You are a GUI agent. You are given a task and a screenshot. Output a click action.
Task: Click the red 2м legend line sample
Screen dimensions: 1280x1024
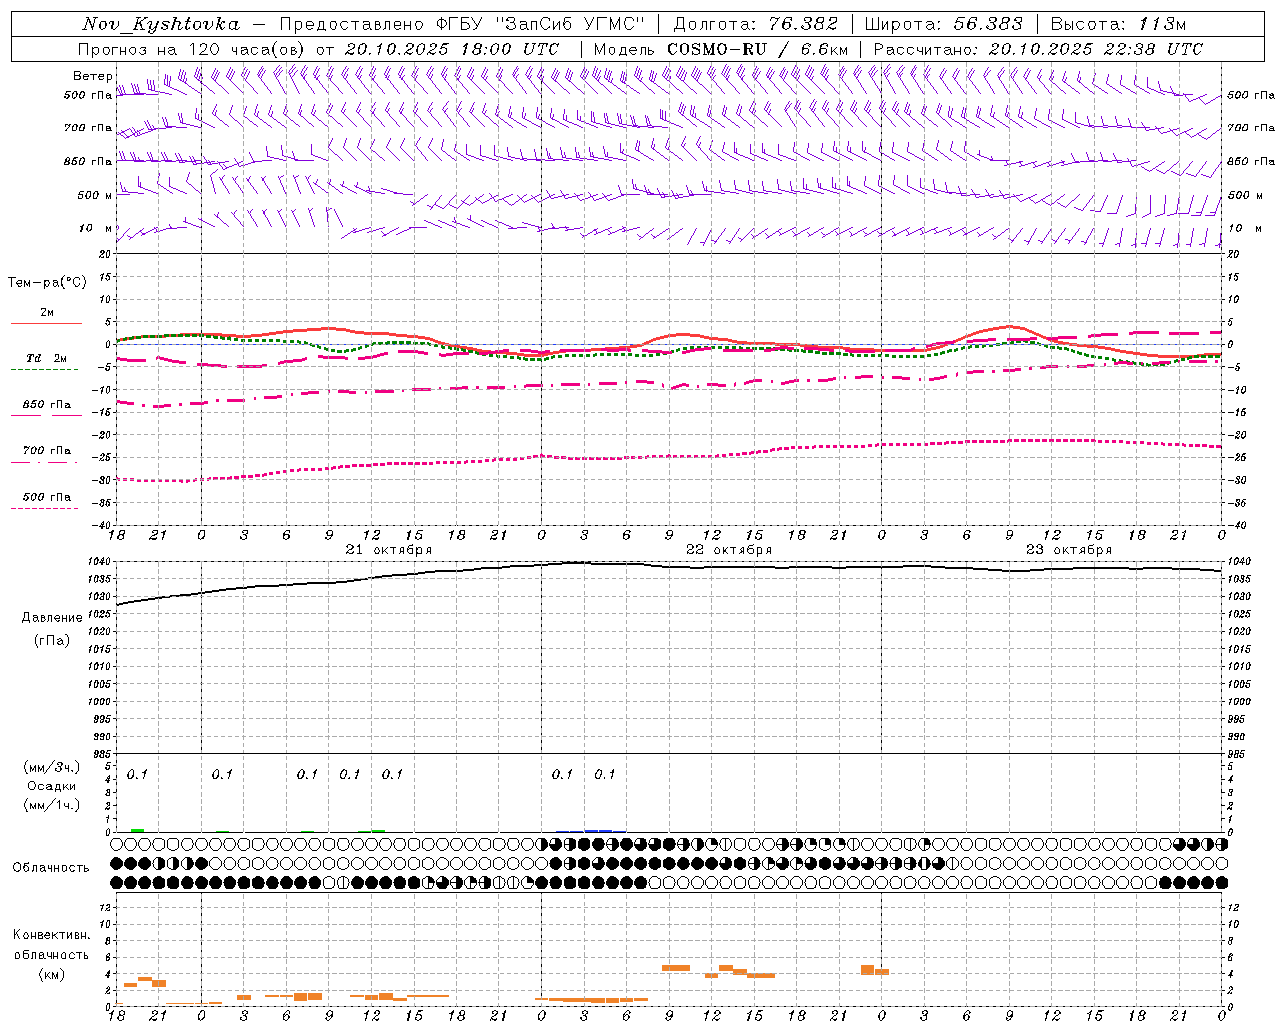[46, 324]
